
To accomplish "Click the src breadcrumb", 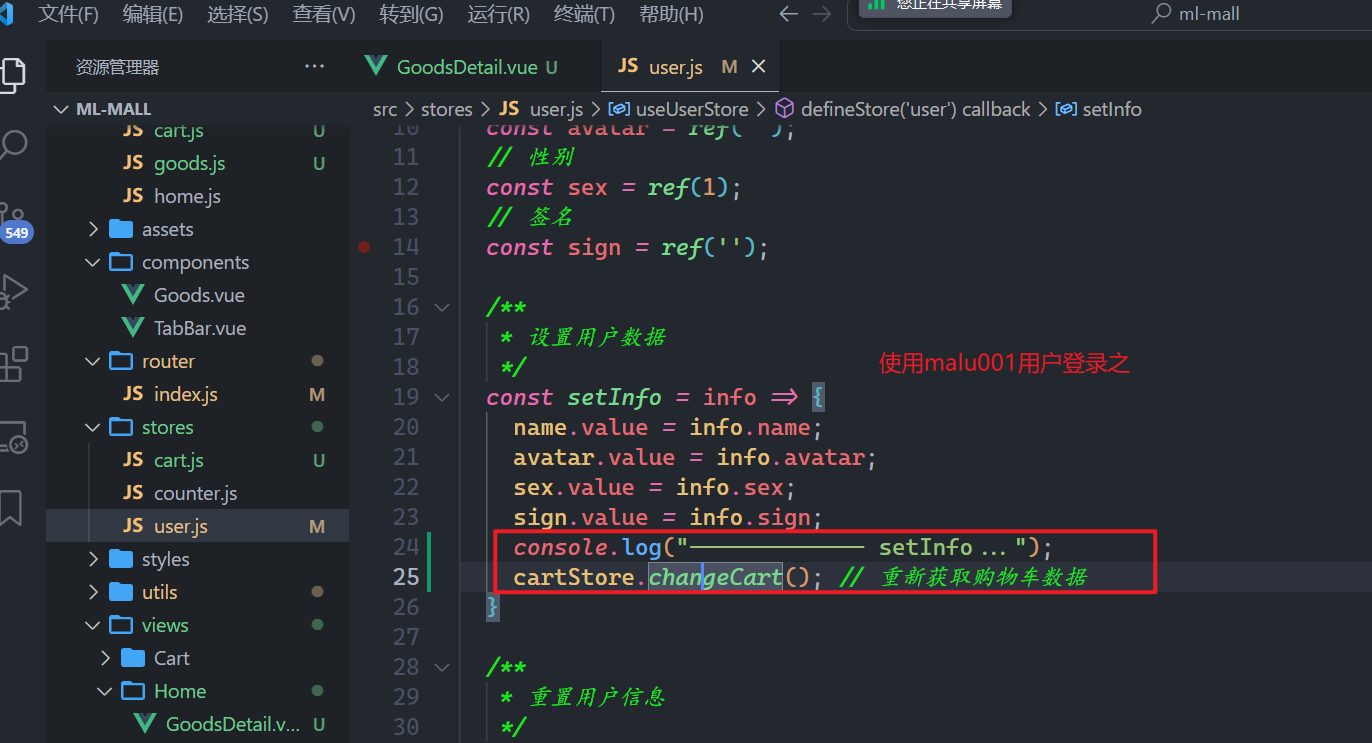I will pos(385,109).
